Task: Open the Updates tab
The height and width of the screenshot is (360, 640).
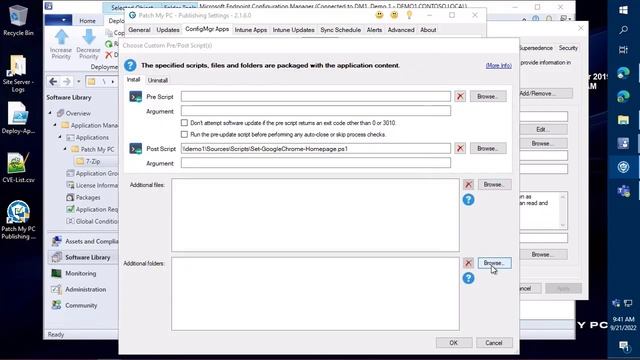Action: click(x=168, y=30)
